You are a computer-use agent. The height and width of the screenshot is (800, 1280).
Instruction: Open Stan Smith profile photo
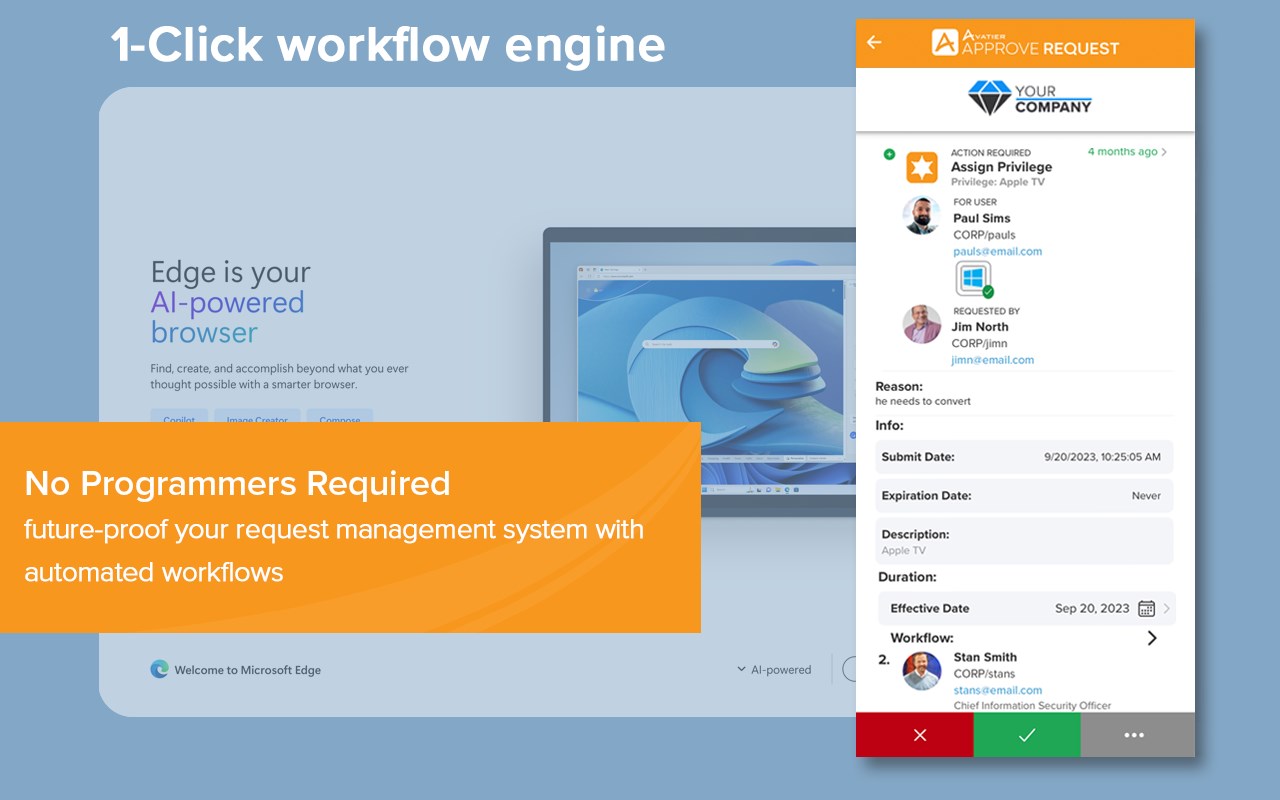pyautogui.click(x=922, y=671)
